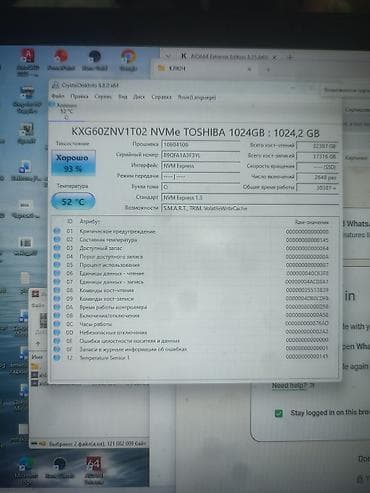Toggle Stay logged in on this browser checkbox
Screen dimensions: 370x493
278,413
